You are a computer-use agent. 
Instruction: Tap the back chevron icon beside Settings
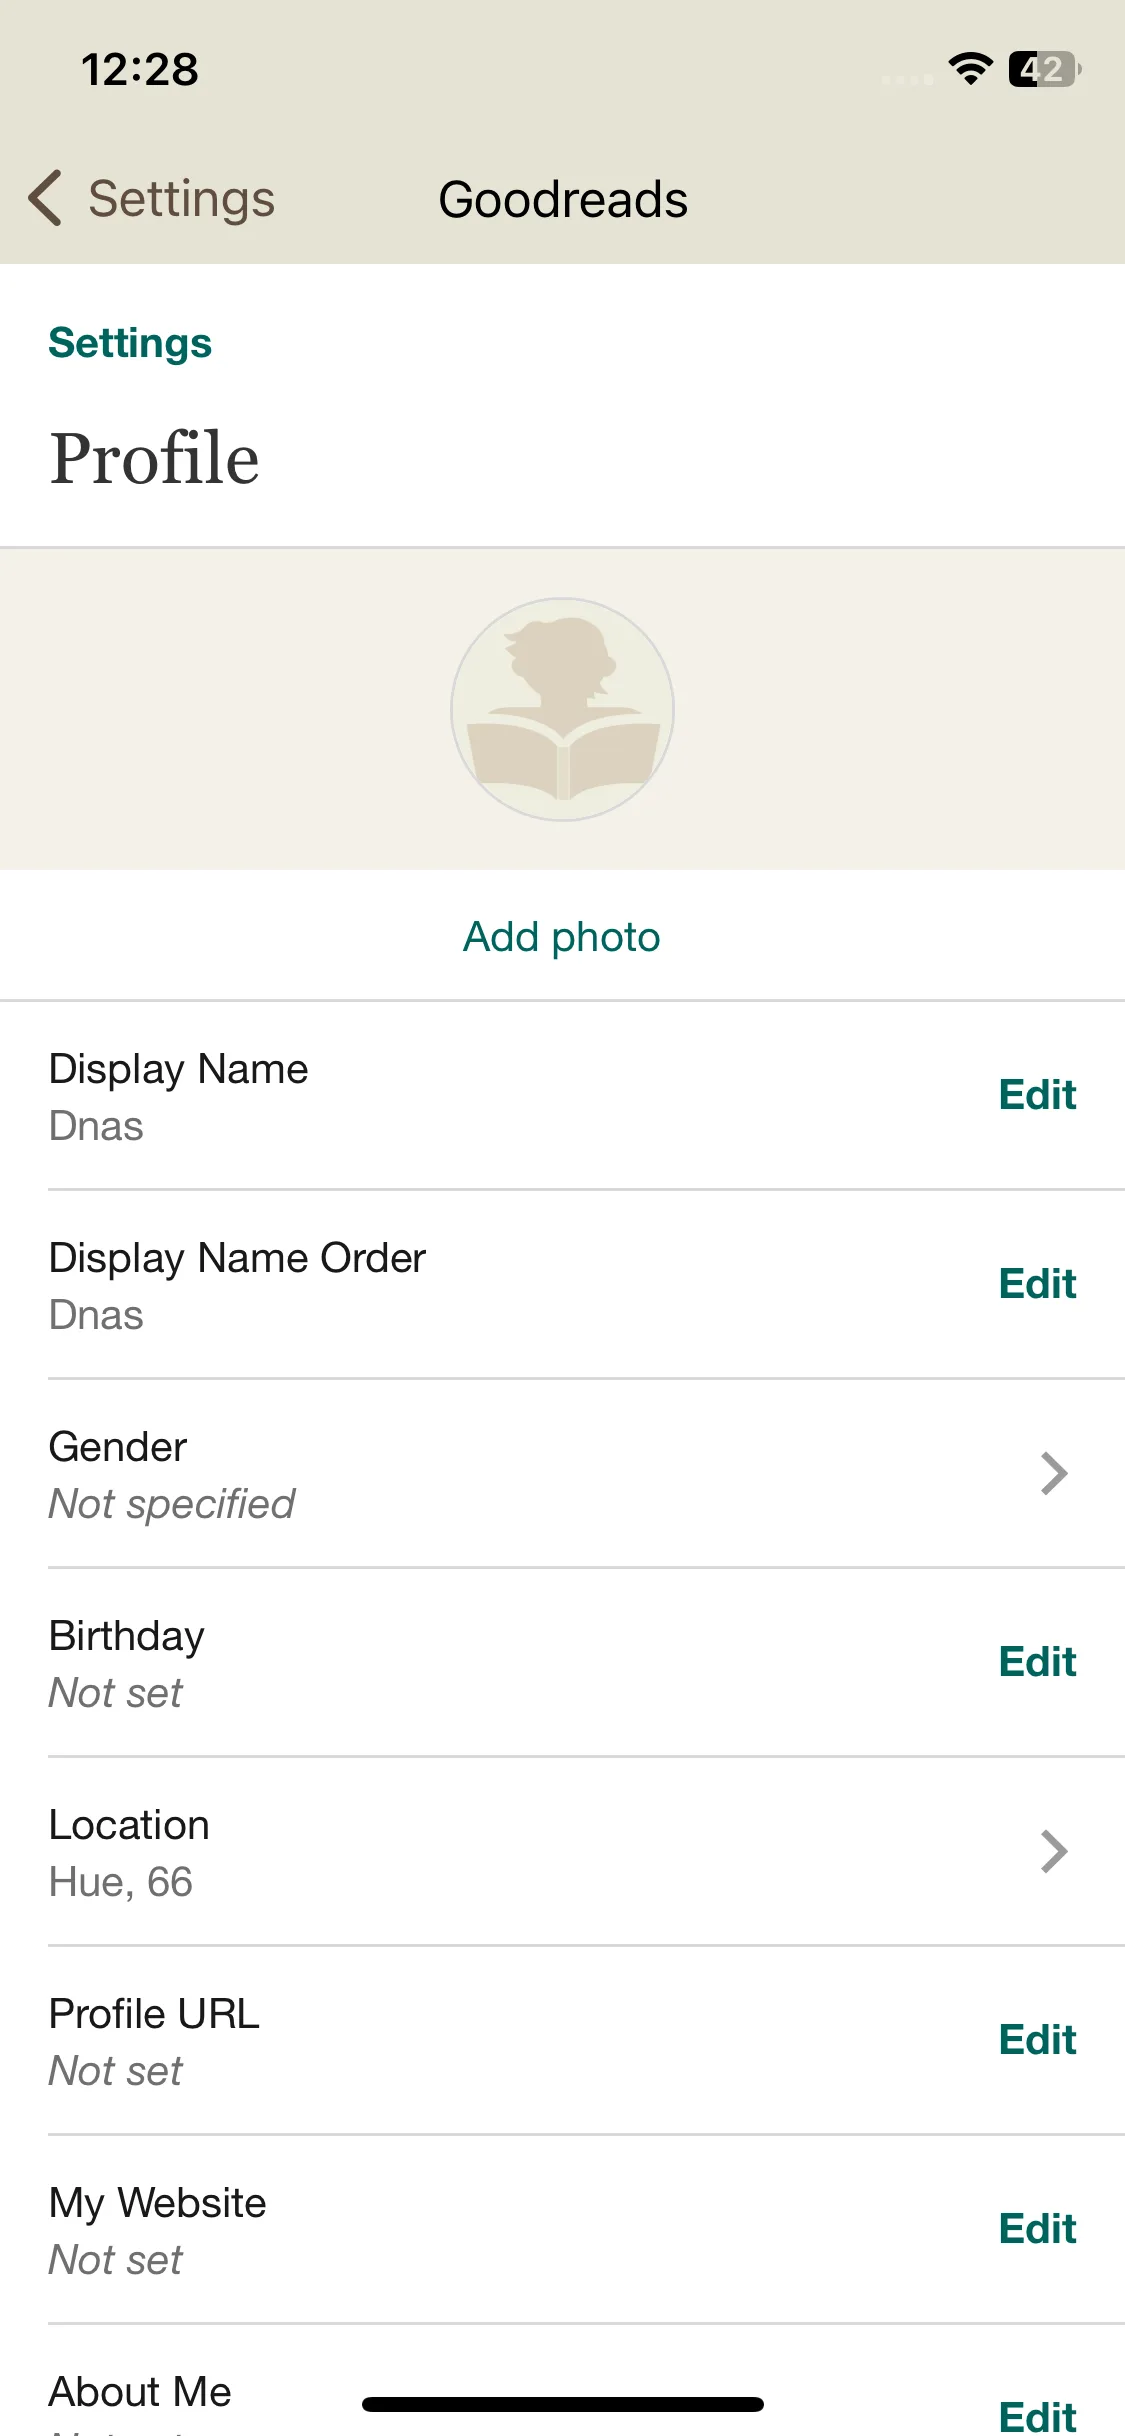pyautogui.click(x=45, y=198)
